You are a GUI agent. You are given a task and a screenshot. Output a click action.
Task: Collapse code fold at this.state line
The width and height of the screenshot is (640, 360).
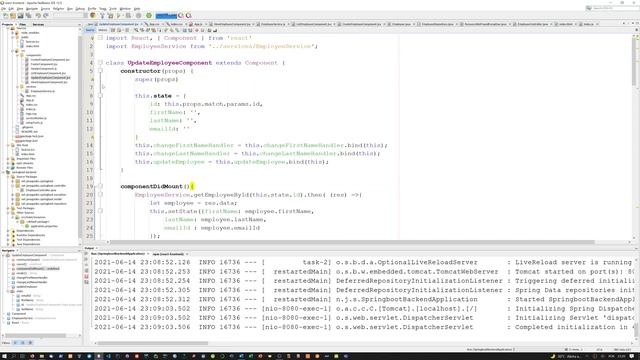point(100,96)
